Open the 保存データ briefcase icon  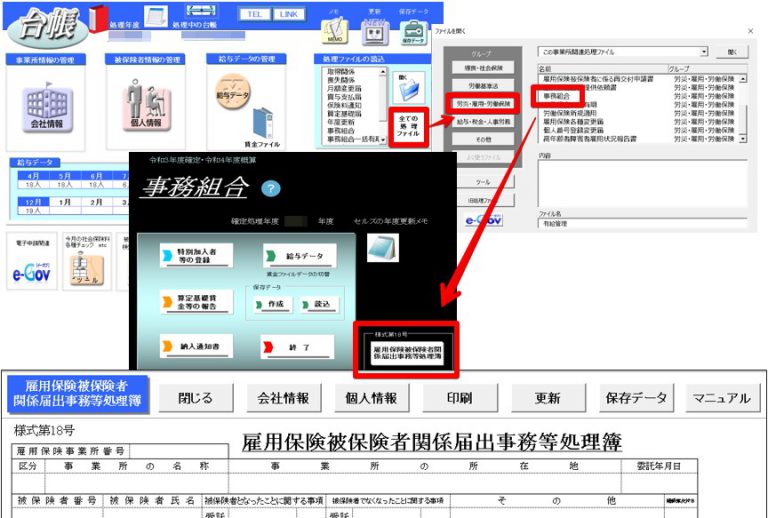click(x=413, y=33)
